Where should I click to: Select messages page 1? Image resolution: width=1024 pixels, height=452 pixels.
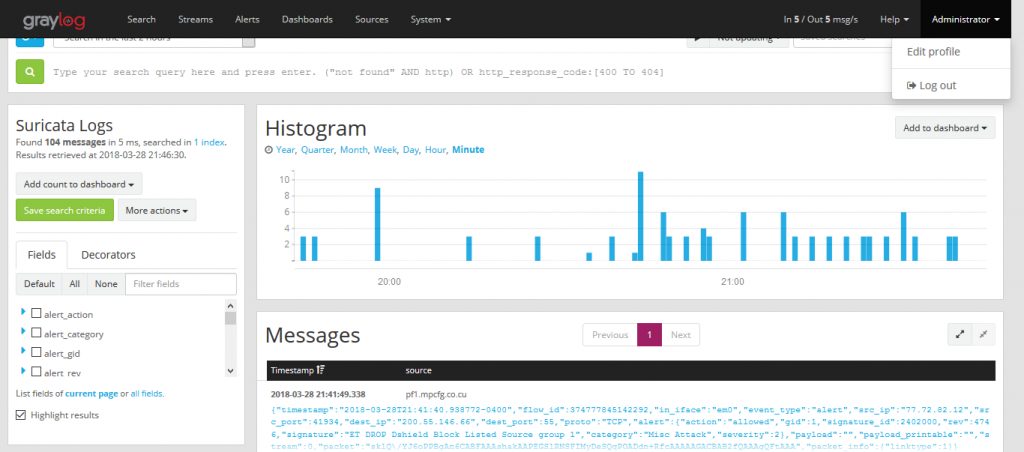click(649, 334)
